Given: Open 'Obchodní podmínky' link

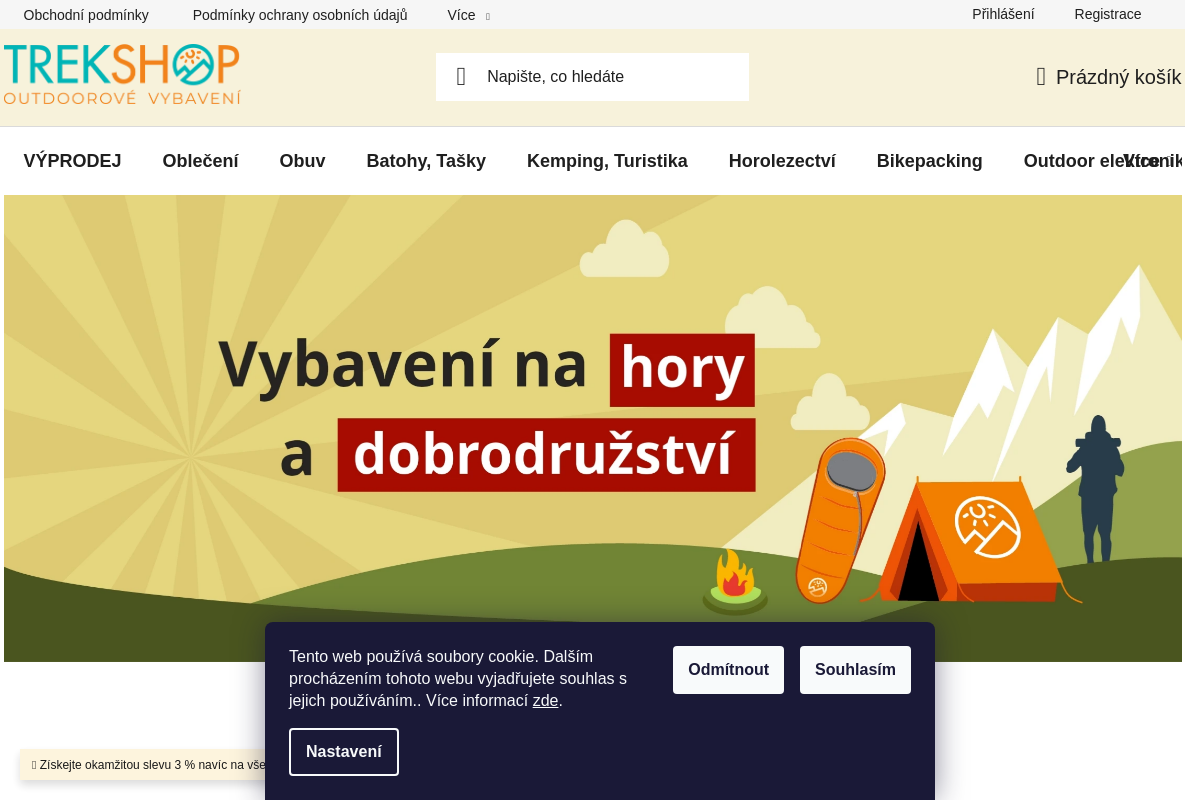Looking at the screenshot, I should (x=86, y=15).
